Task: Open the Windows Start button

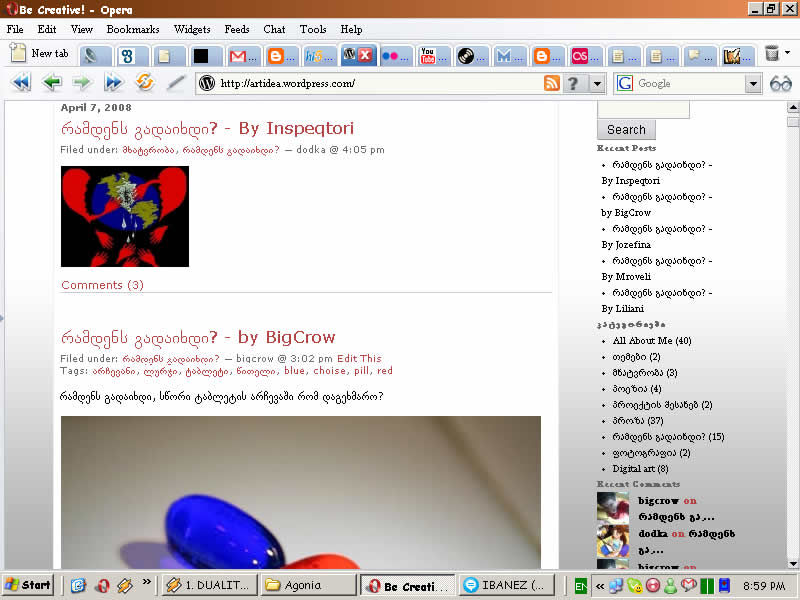Action: pyautogui.click(x=28, y=585)
